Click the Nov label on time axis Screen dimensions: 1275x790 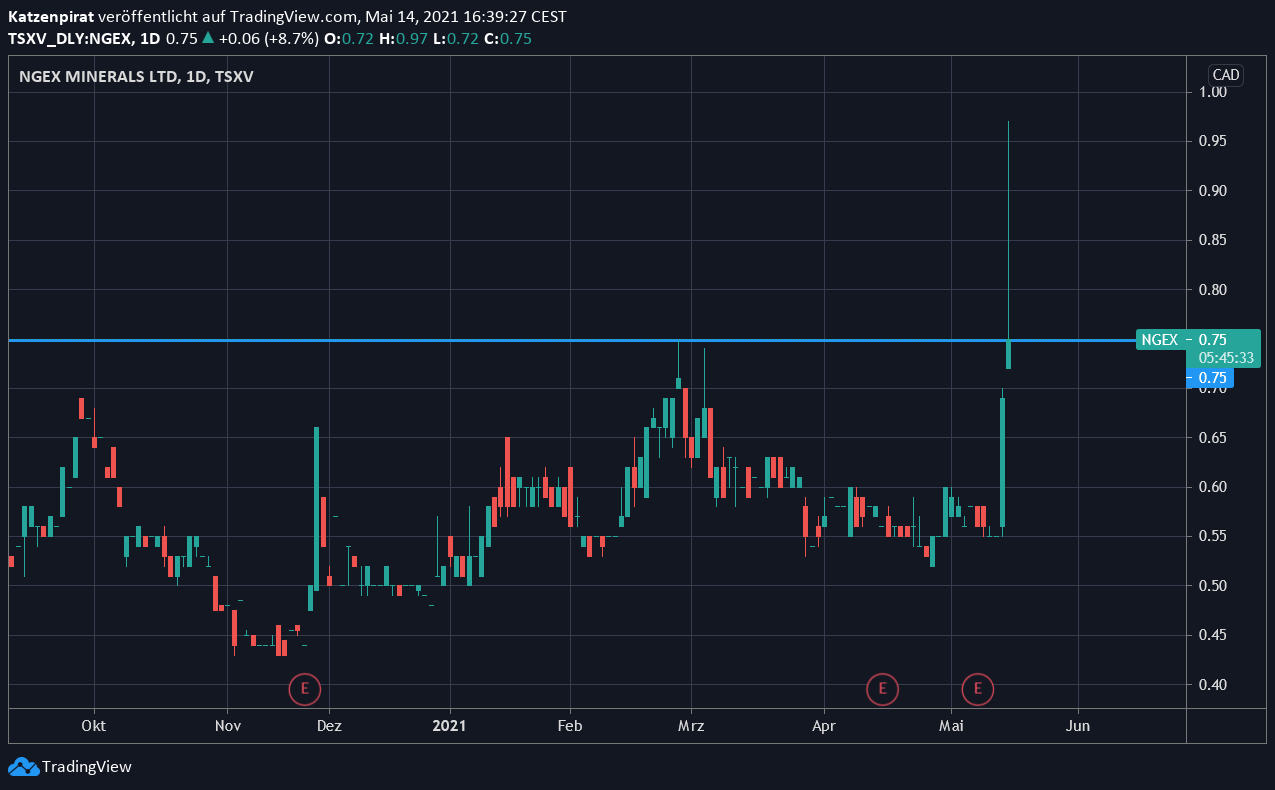coord(228,726)
